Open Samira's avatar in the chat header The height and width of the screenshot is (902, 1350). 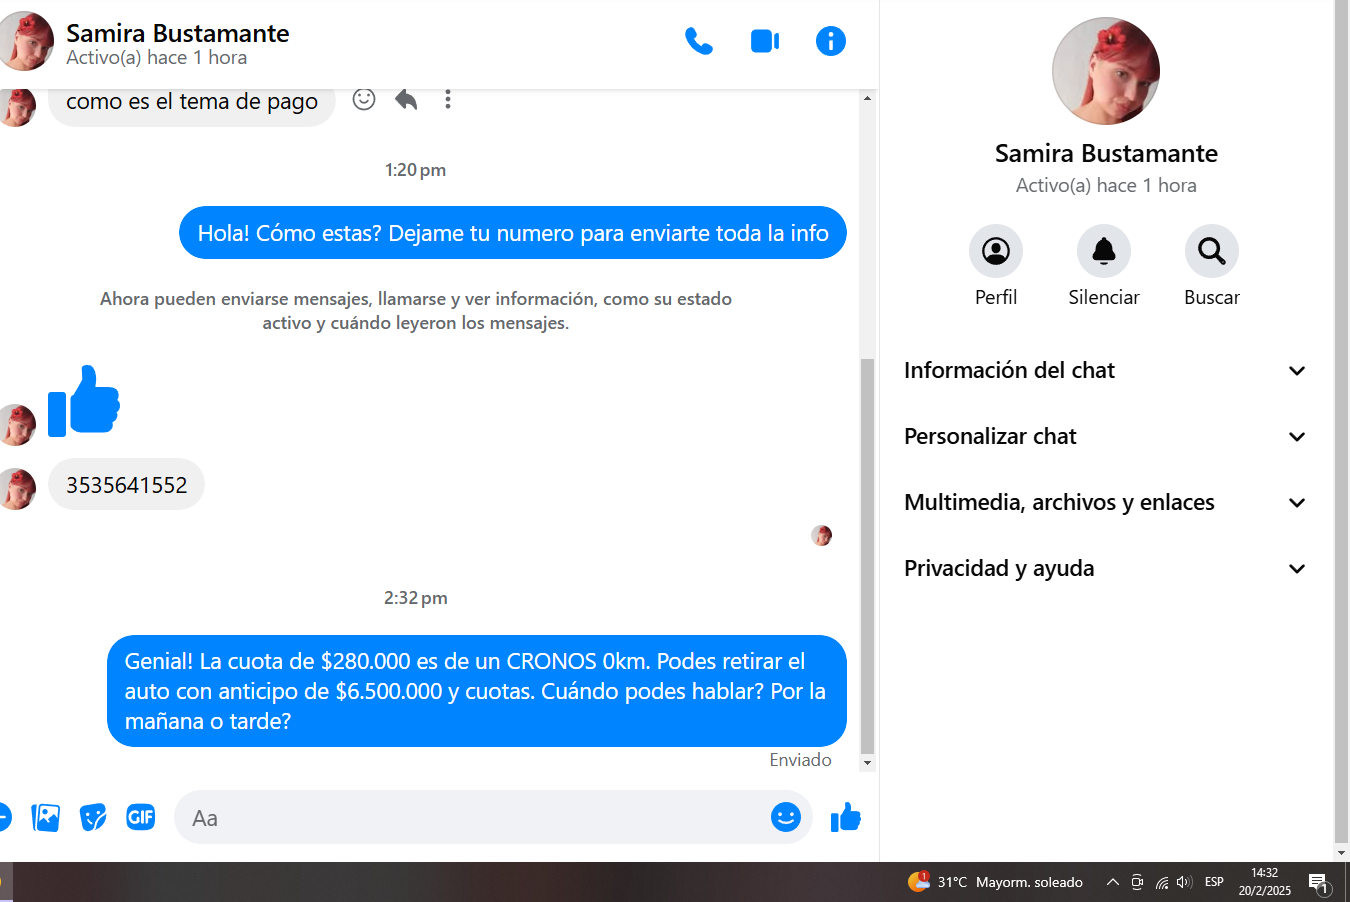tap(24, 41)
